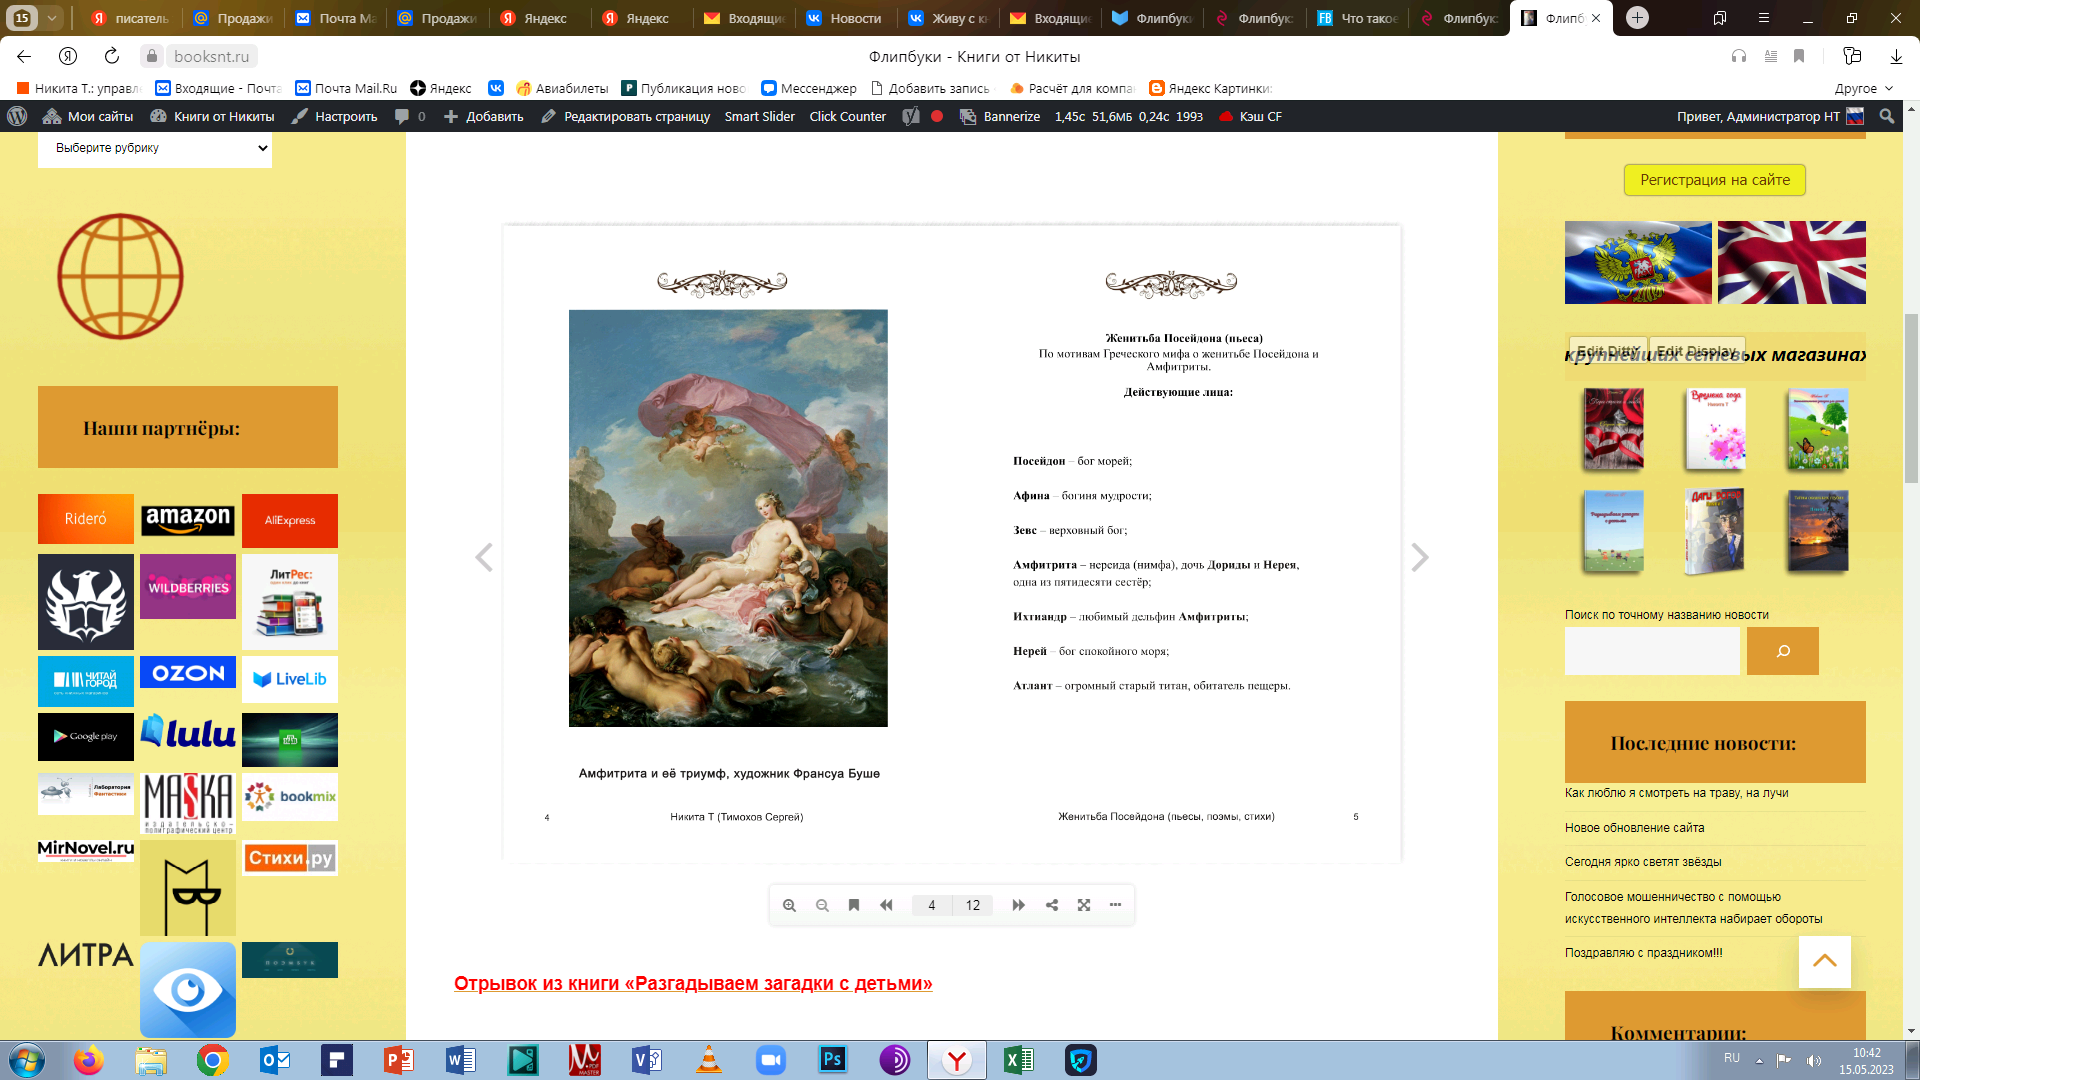Viewport: 2092px width, 1080px height.
Task: Zoom in on the flipbook page
Action: [789, 905]
